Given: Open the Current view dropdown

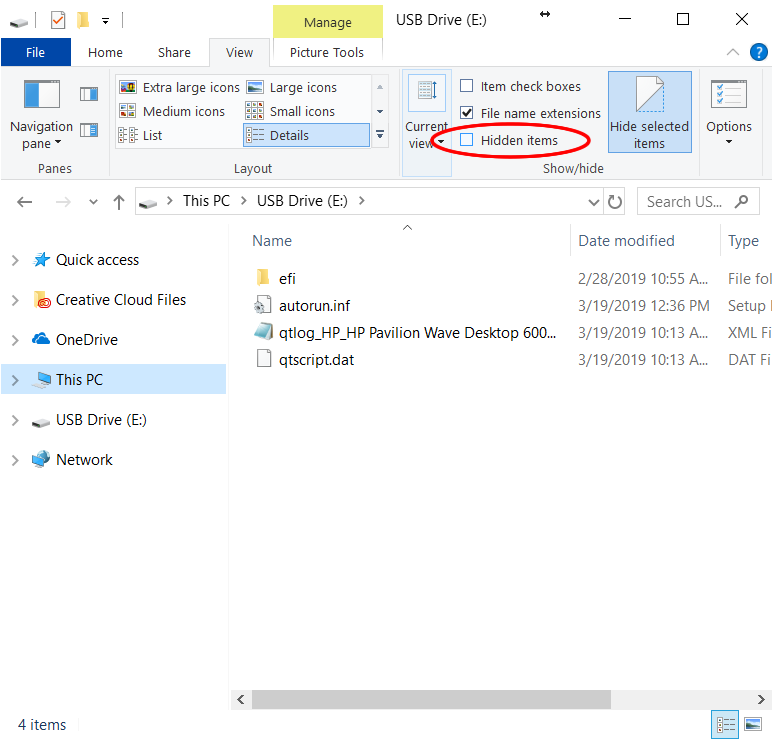Looking at the screenshot, I should pyautogui.click(x=427, y=111).
